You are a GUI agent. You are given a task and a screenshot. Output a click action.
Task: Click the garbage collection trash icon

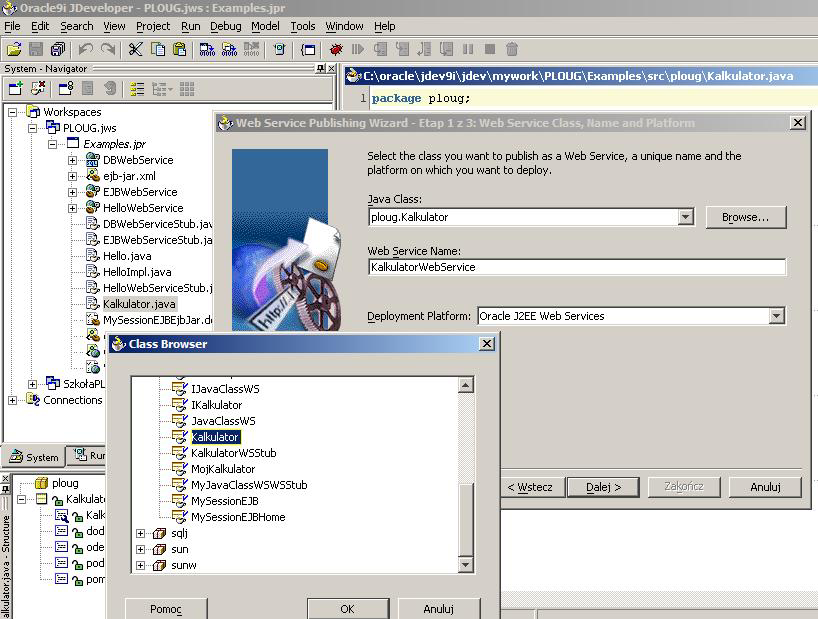512,49
